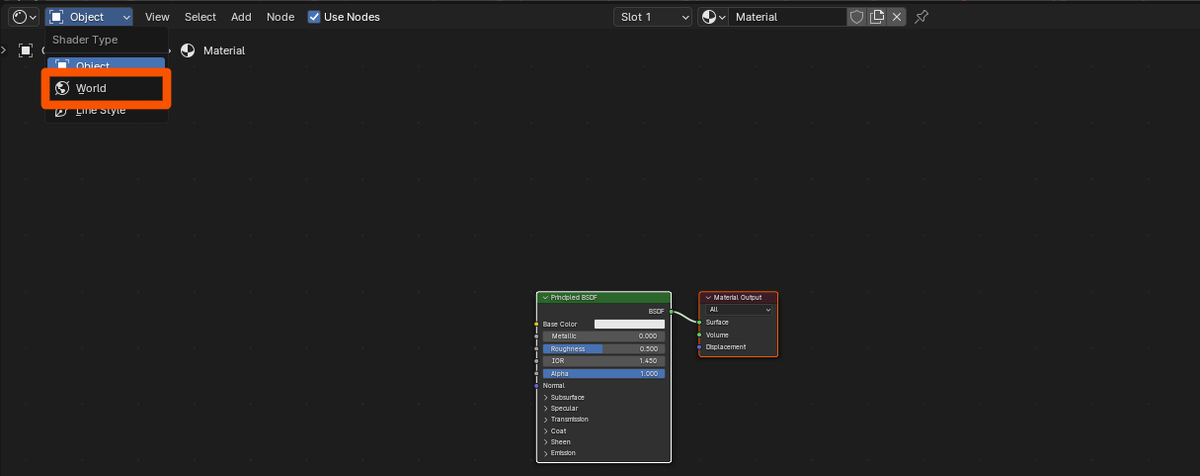This screenshot has height=476, width=1200.
Task: Collapse the Principled BSDF node
Action: (545, 298)
